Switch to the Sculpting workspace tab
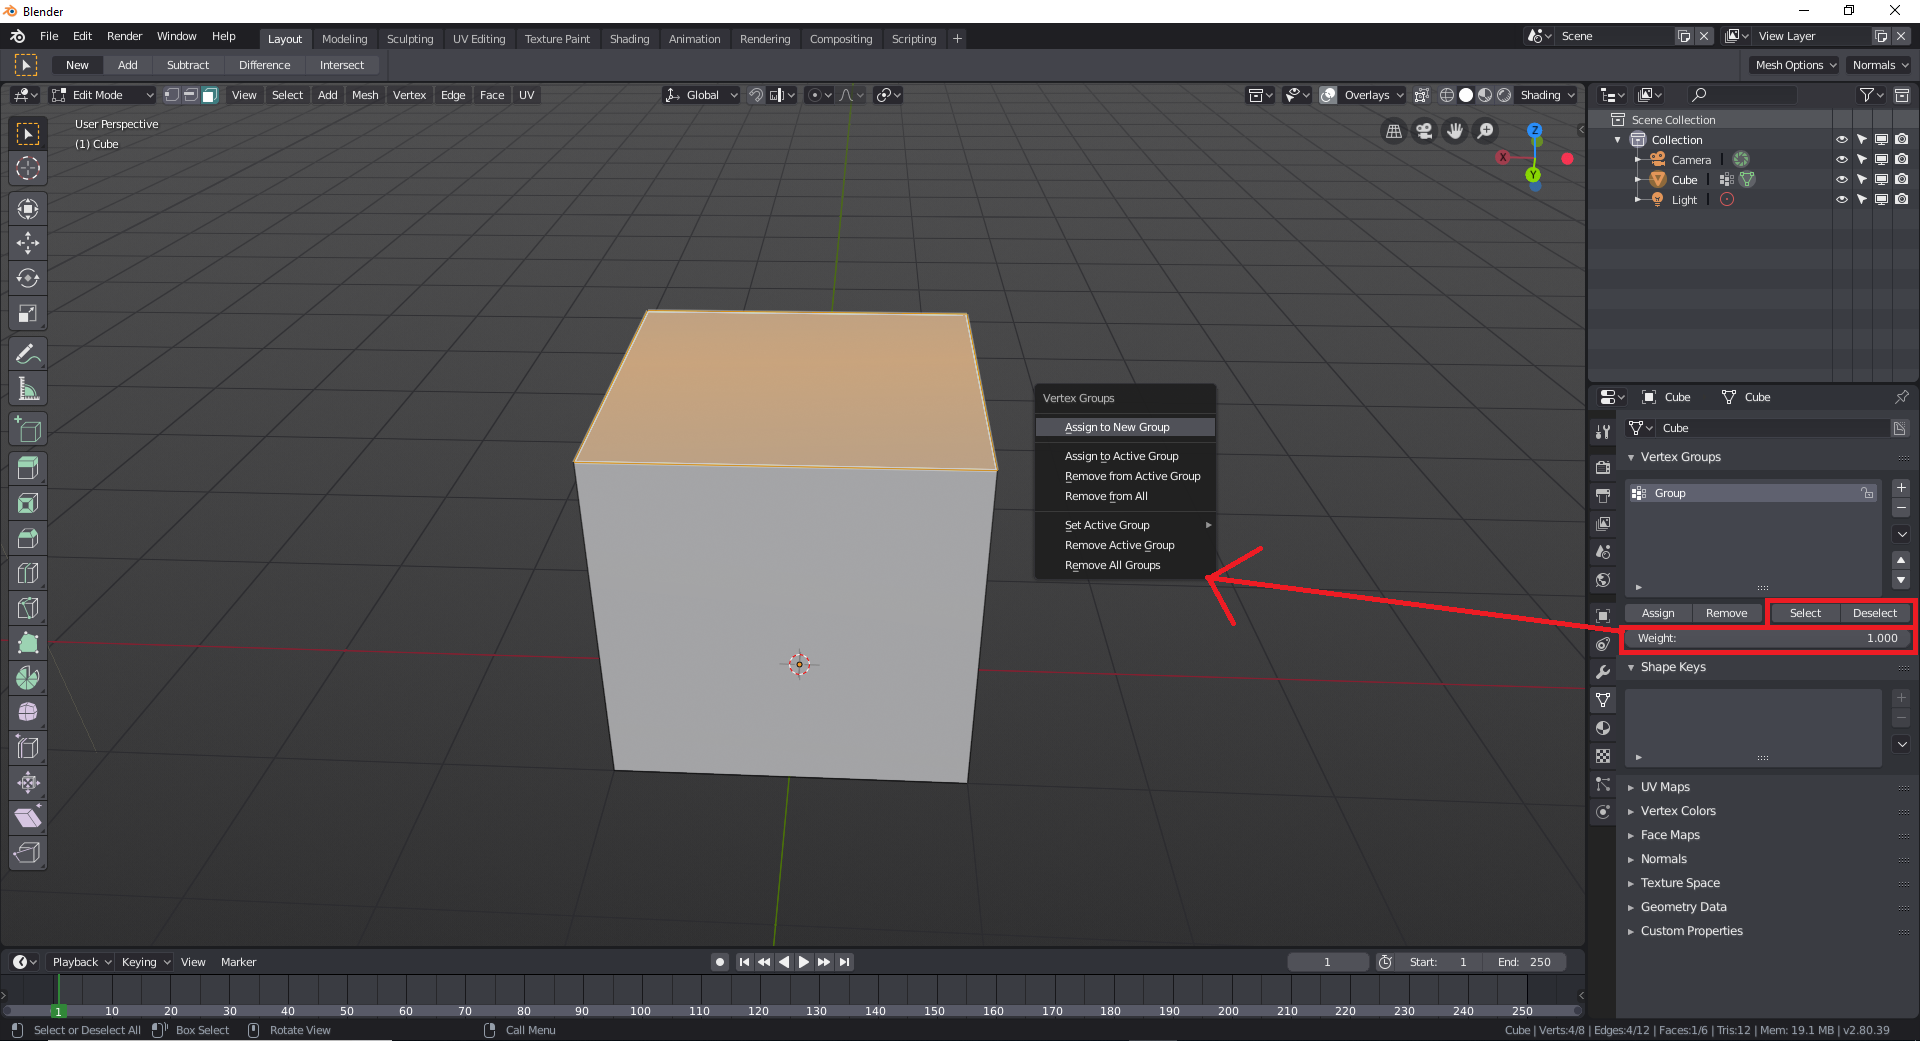1920x1041 pixels. click(410, 39)
